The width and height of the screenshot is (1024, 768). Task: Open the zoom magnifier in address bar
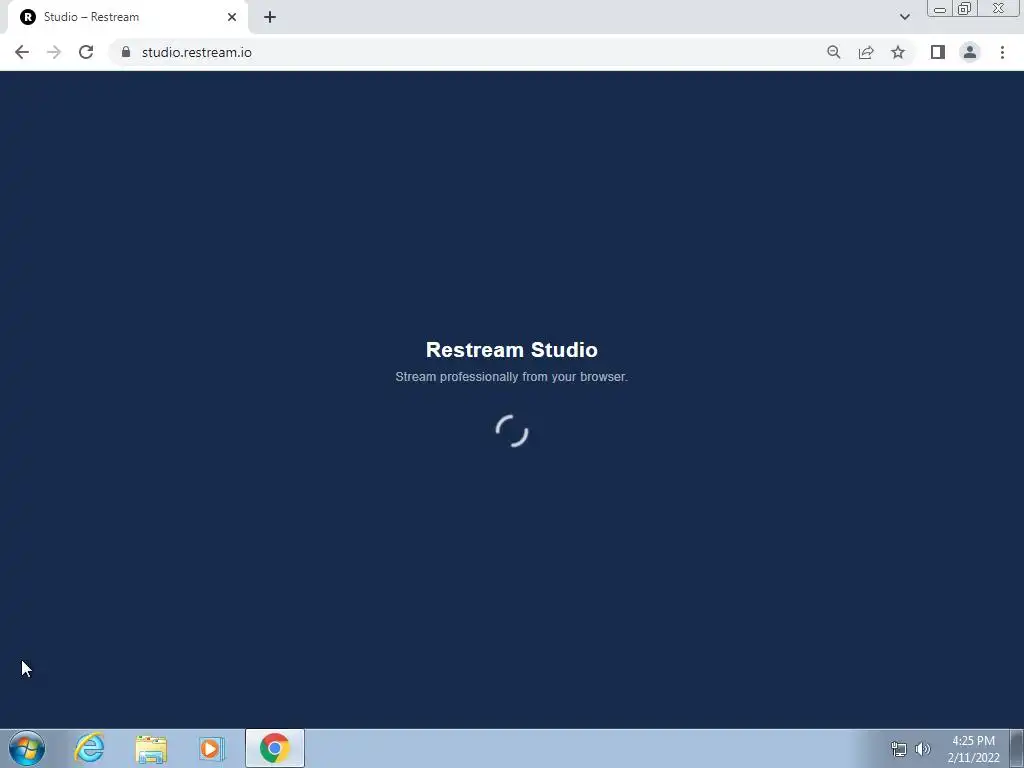(x=833, y=52)
